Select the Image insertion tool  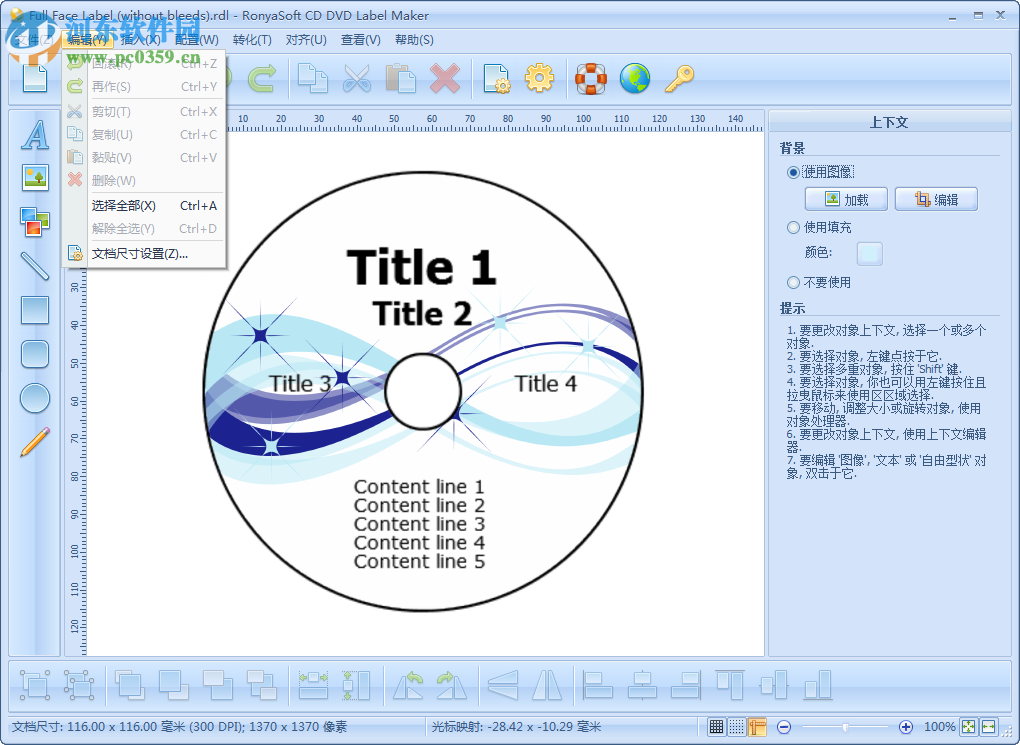pos(34,177)
